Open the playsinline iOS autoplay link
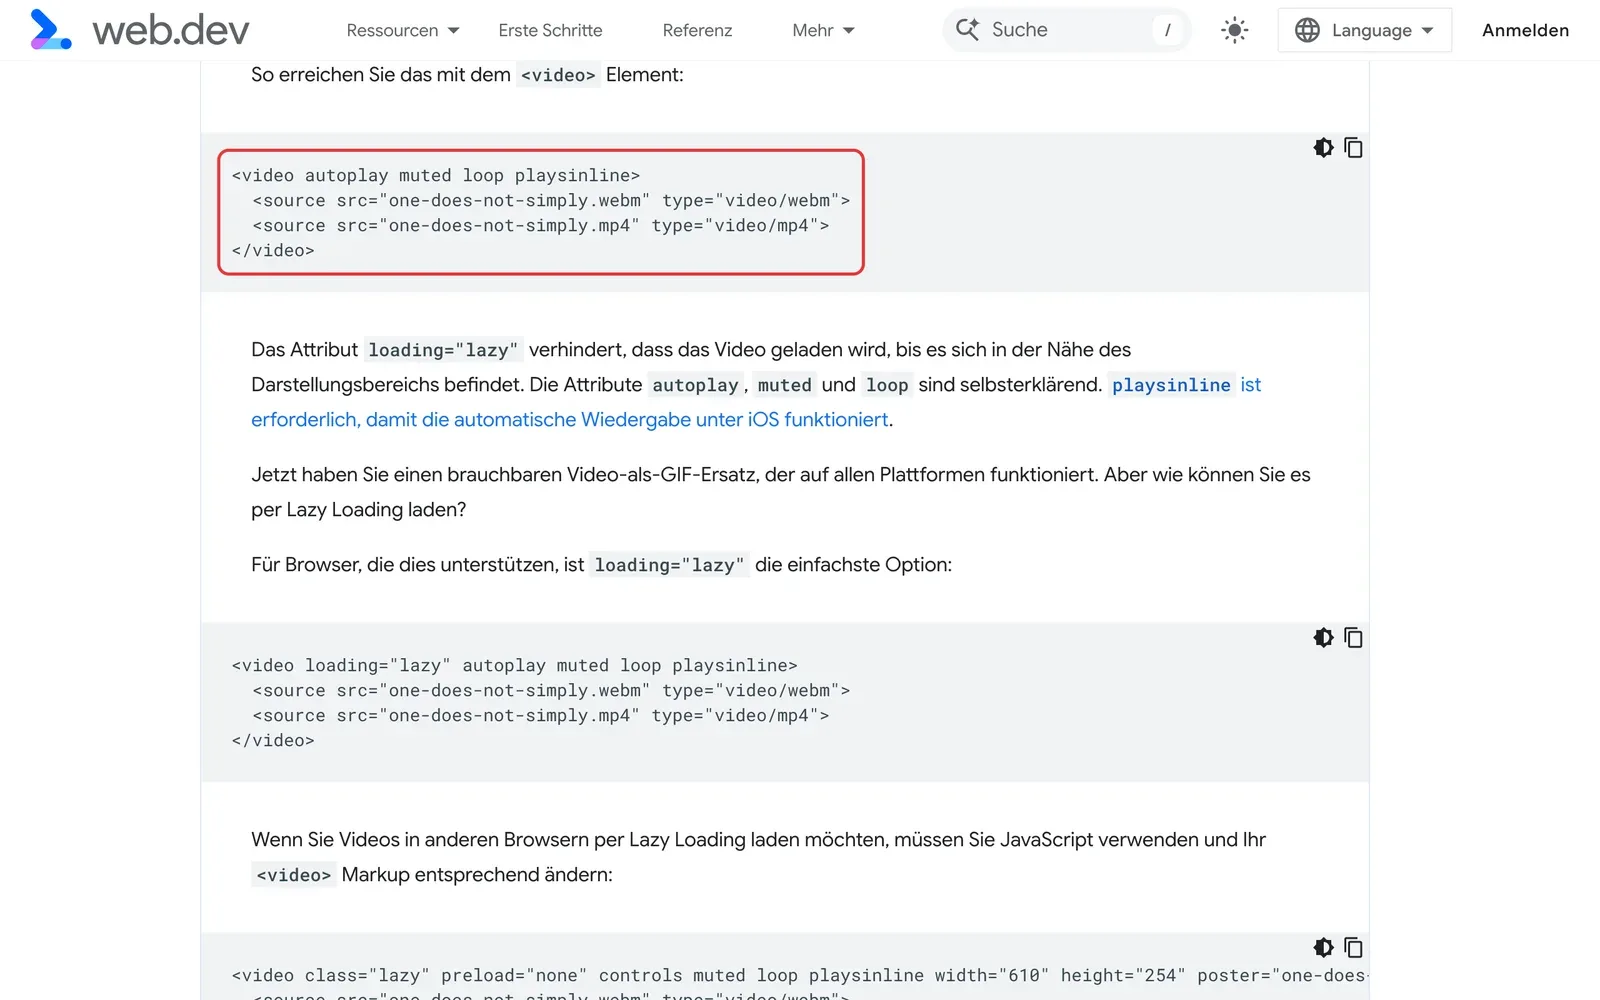Screen dimensions: 1600x1000 pos(1171,385)
